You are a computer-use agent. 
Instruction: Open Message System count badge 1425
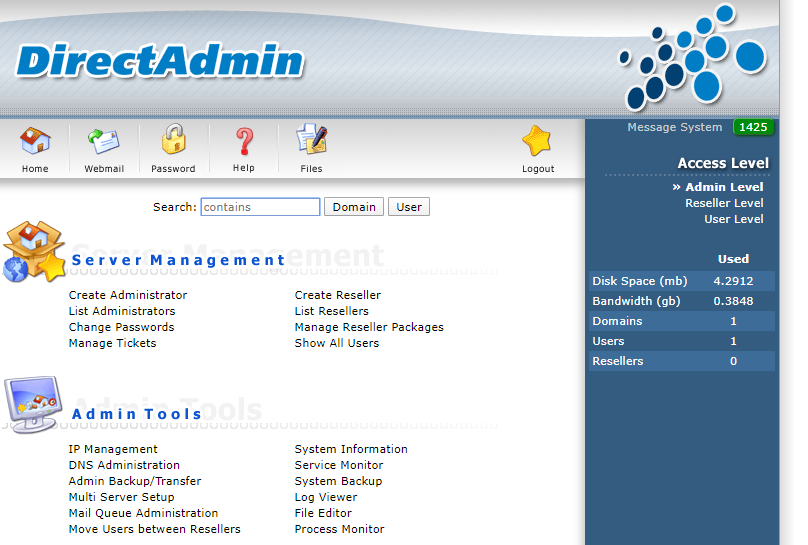(x=753, y=127)
